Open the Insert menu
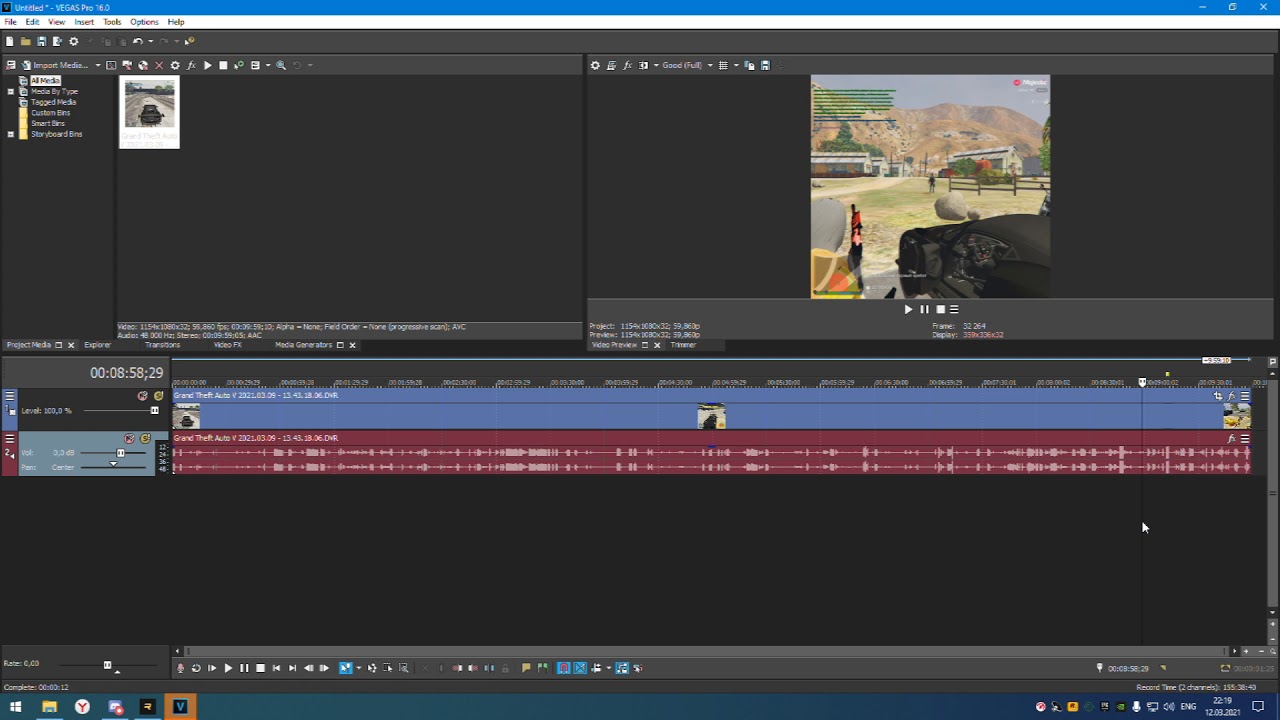This screenshot has height=720, width=1280. (84, 22)
